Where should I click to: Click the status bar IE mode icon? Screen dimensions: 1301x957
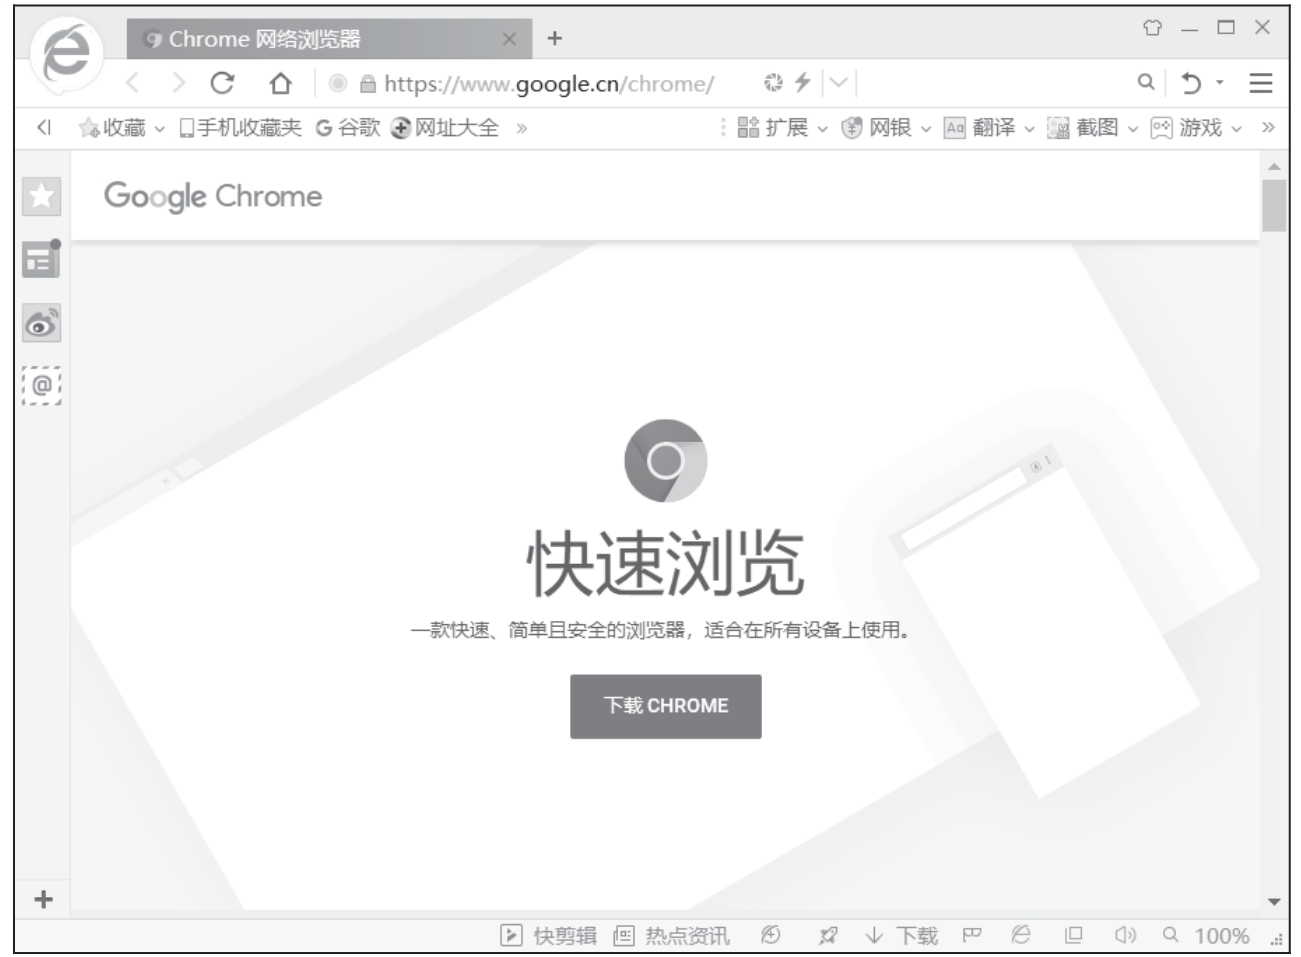pyautogui.click(x=1021, y=936)
